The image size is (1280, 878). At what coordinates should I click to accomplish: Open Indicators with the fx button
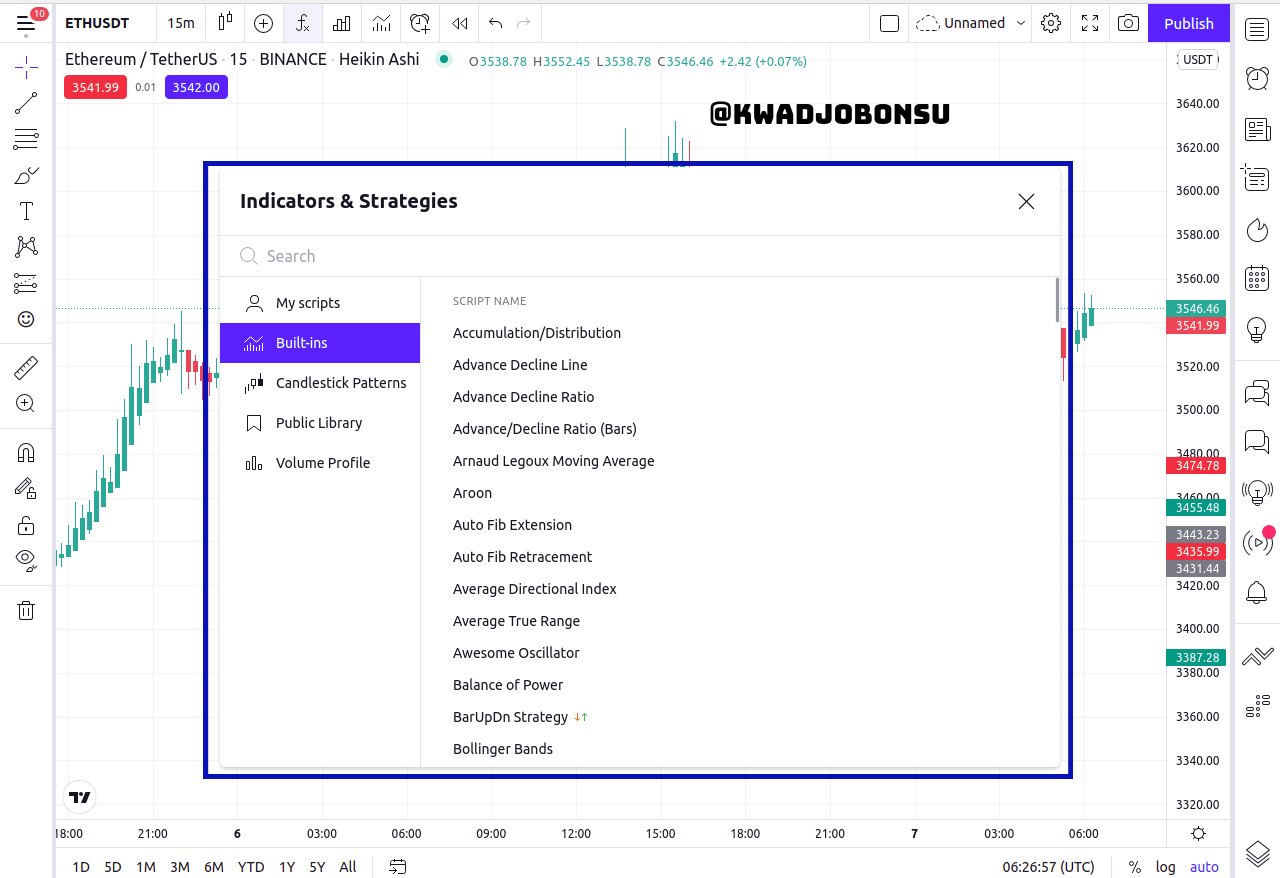click(x=302, y=22)
